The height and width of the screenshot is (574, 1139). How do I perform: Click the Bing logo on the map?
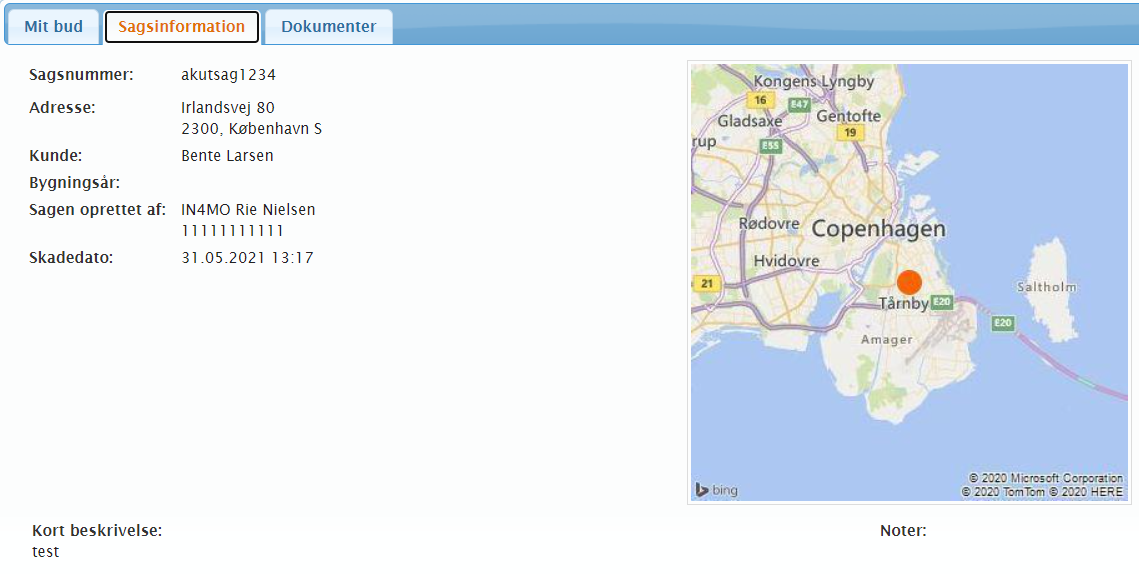(716, 490)
